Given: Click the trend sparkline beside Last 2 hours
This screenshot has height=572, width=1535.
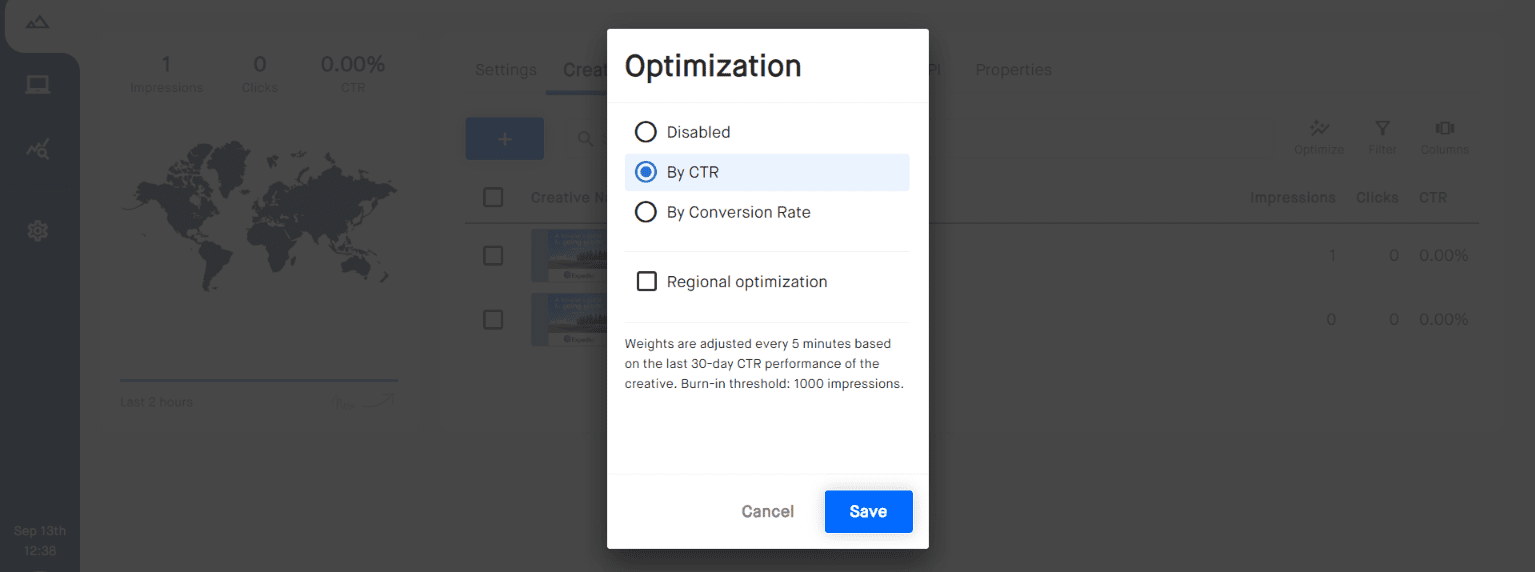Looking at the screenshot, I should (x=365, y=402).
